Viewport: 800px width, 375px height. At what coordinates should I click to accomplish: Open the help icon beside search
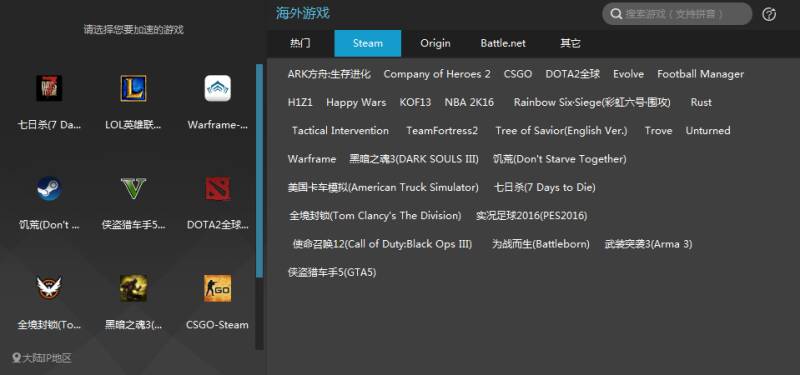769,14
